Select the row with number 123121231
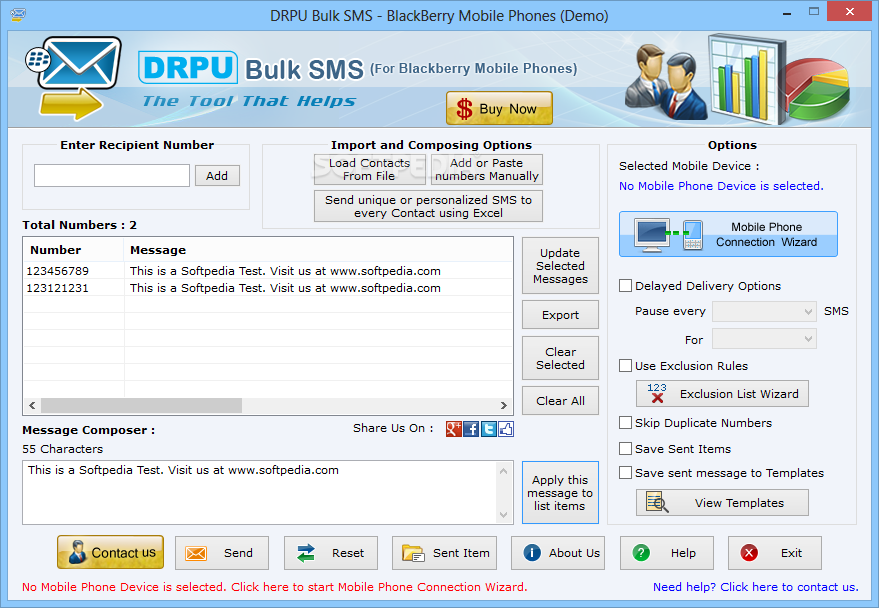879x608 pixels. (x=268, y=287)
